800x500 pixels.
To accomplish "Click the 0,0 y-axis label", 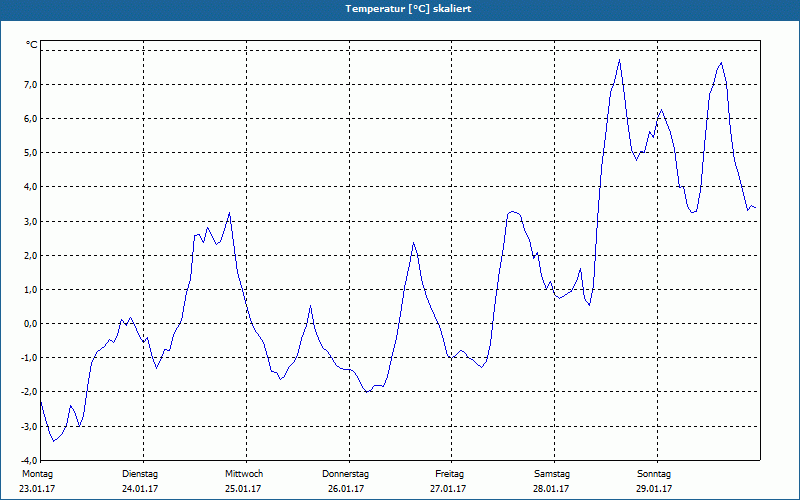I will [x=31, y=324].
